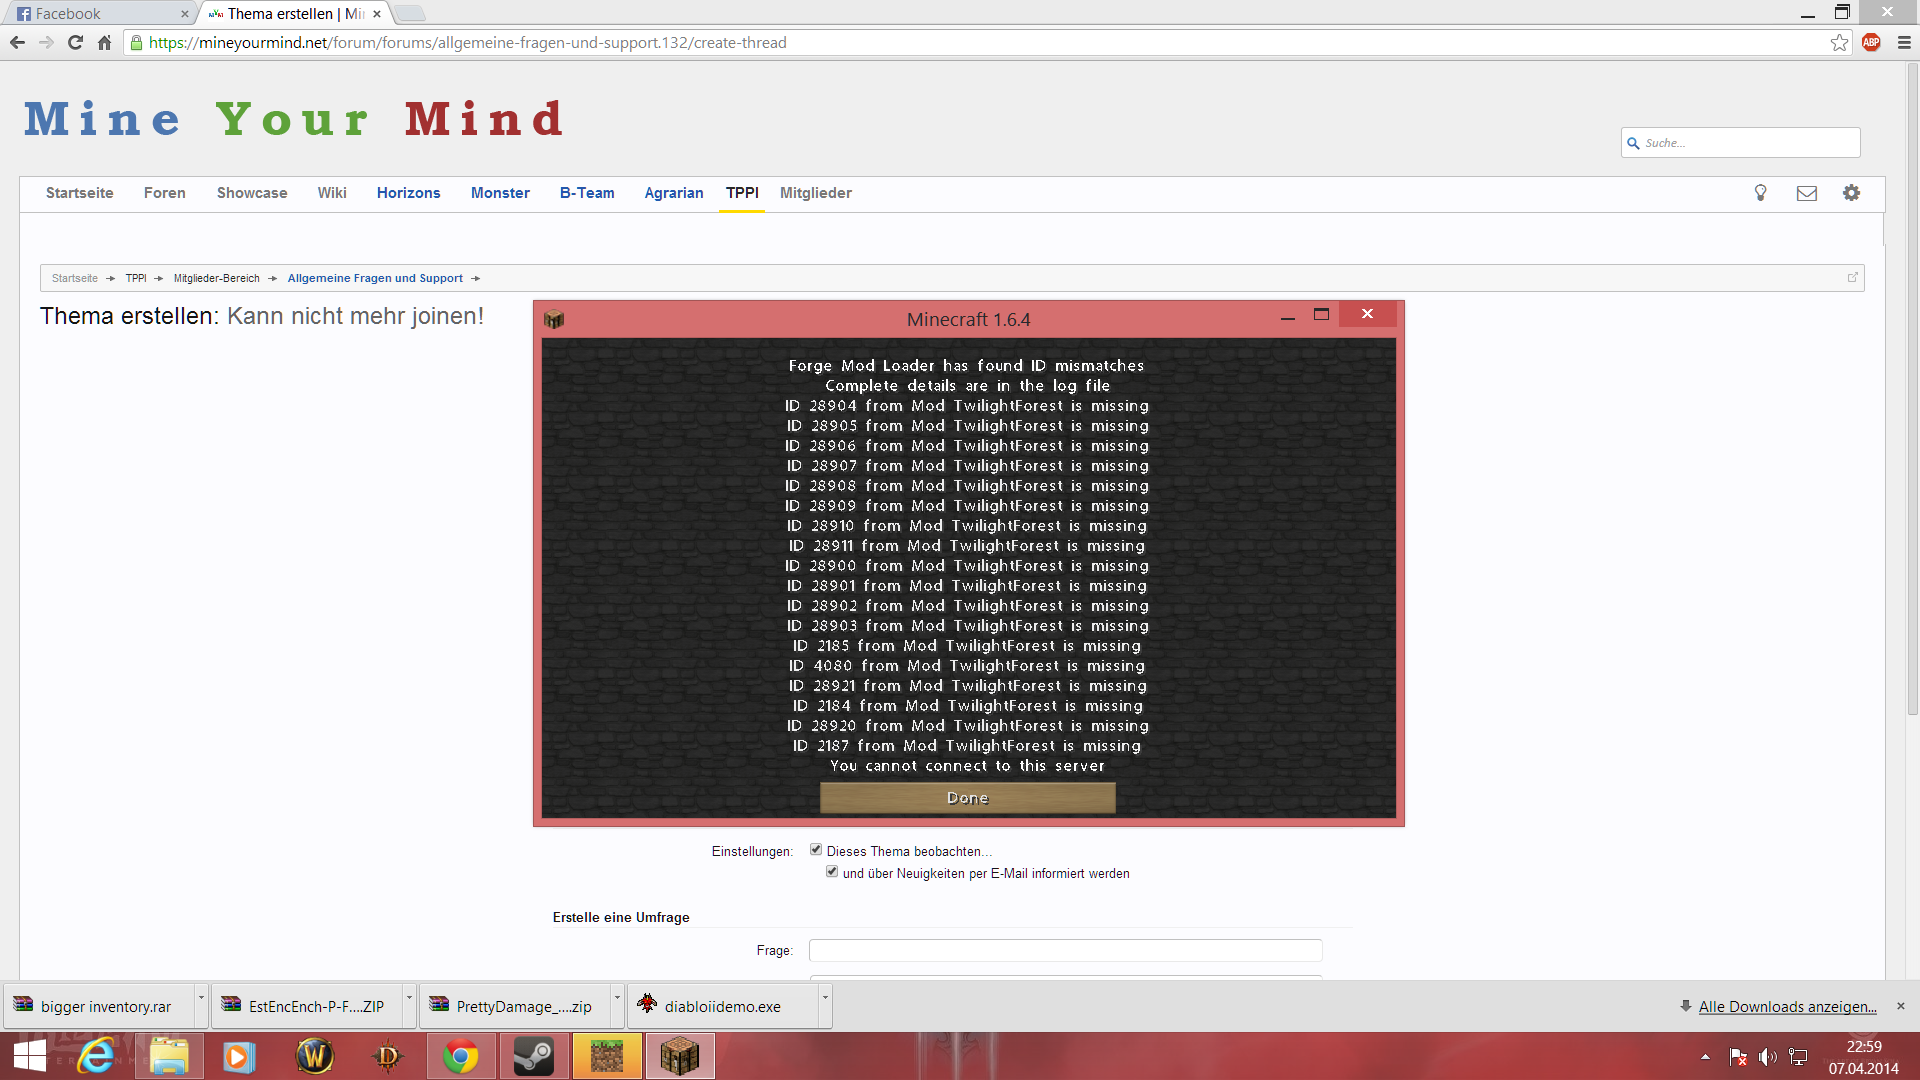Click the breadcrumb open-in-new-window icon
The width and height of the screenshot is (1920, 1080).
1852,277
